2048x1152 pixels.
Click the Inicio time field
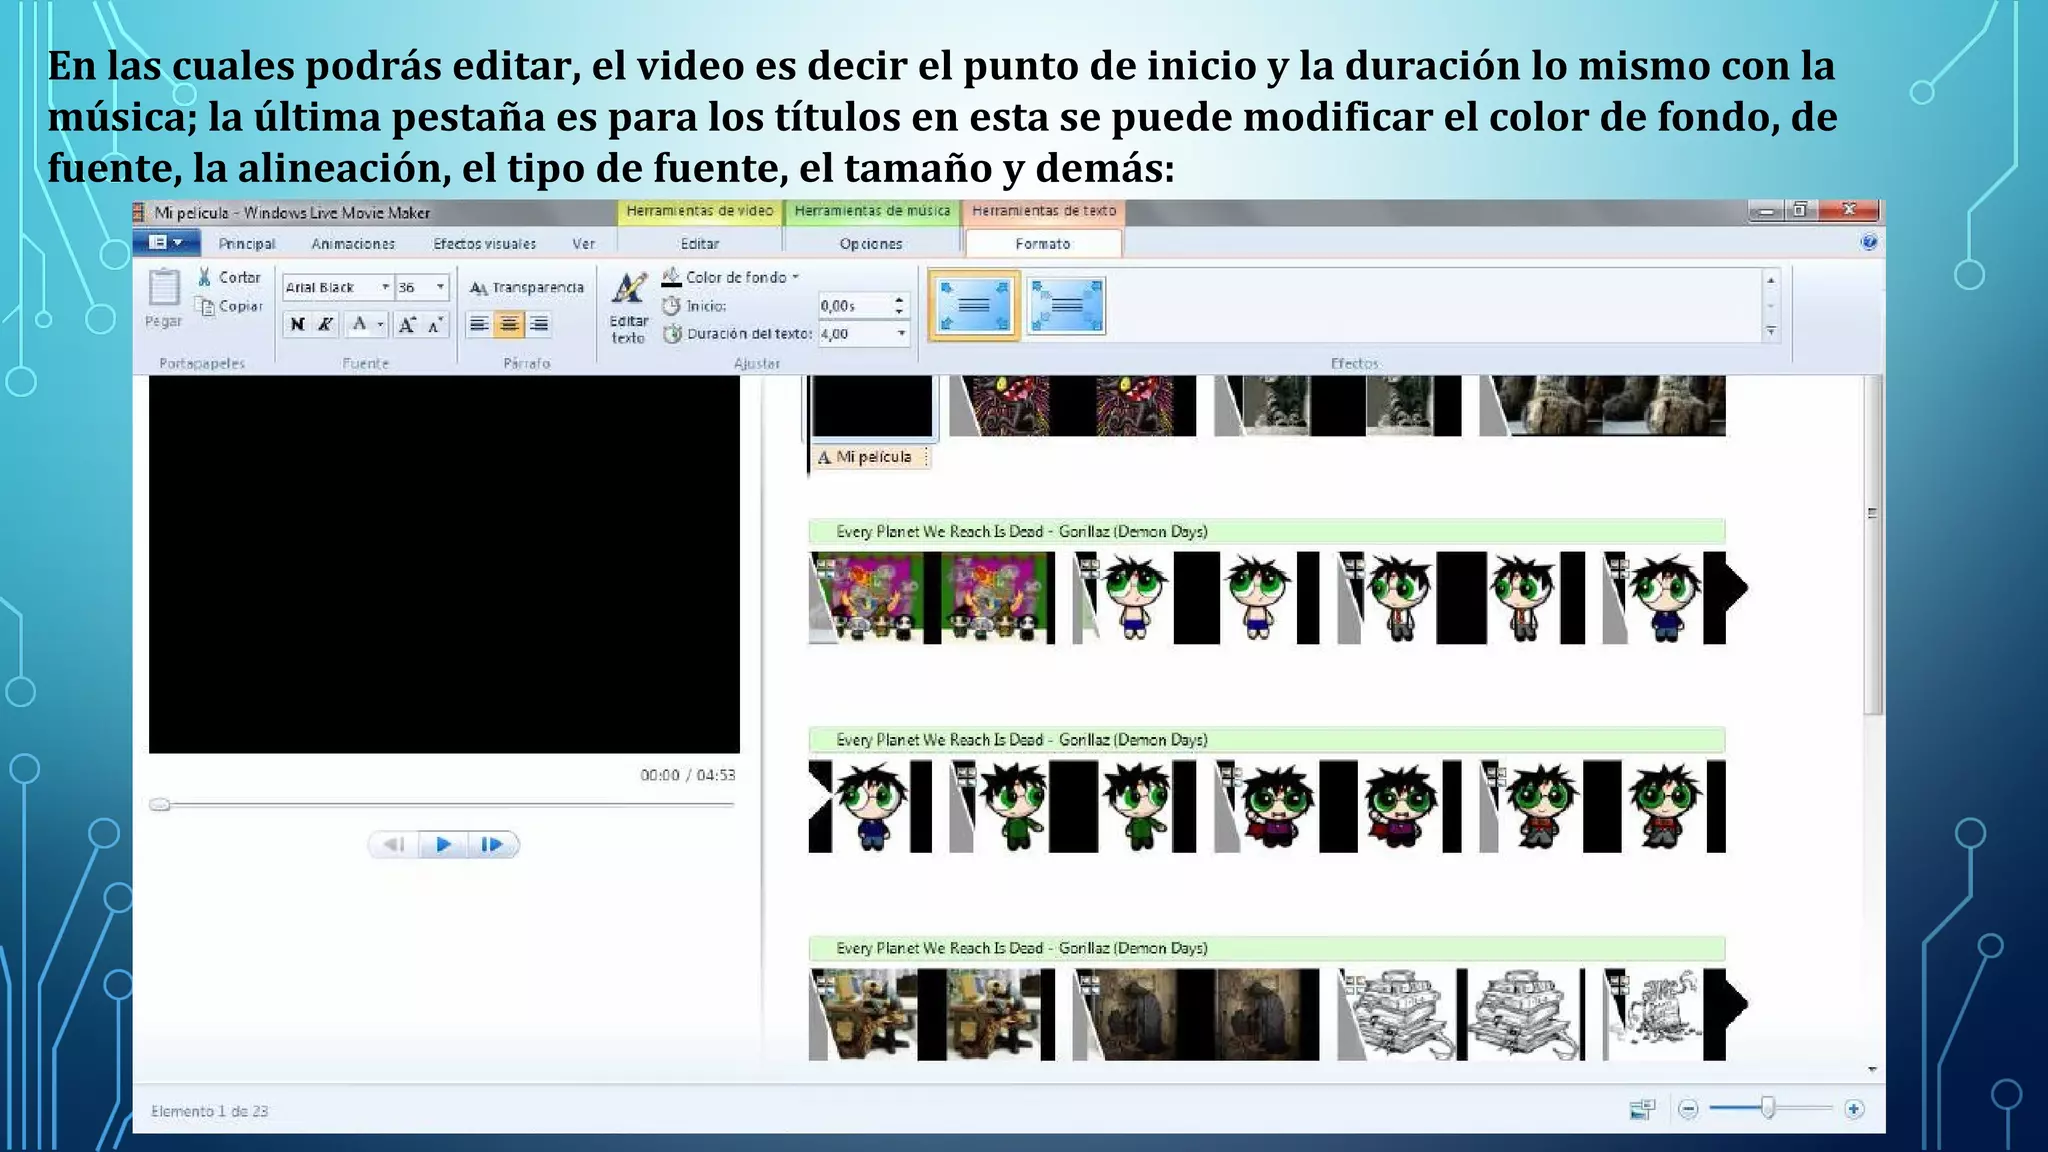tap(854, 306)
